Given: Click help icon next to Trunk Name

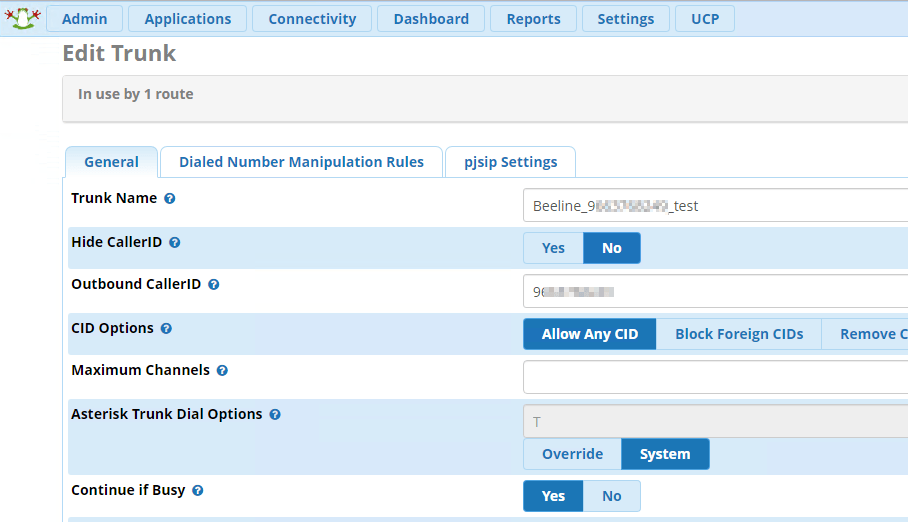Looking at the screenshot, I should [170, 199].
